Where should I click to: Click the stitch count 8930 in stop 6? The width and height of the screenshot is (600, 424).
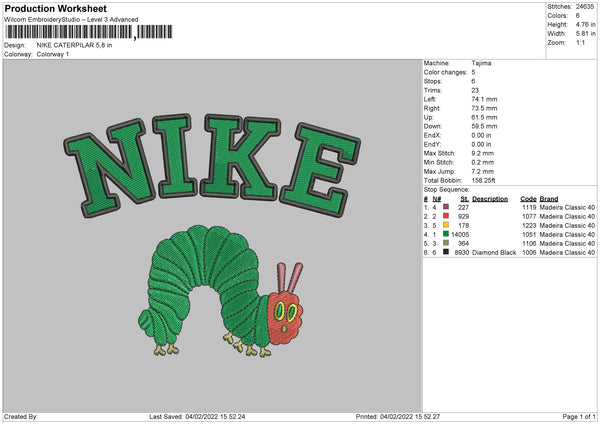[462, 253]
